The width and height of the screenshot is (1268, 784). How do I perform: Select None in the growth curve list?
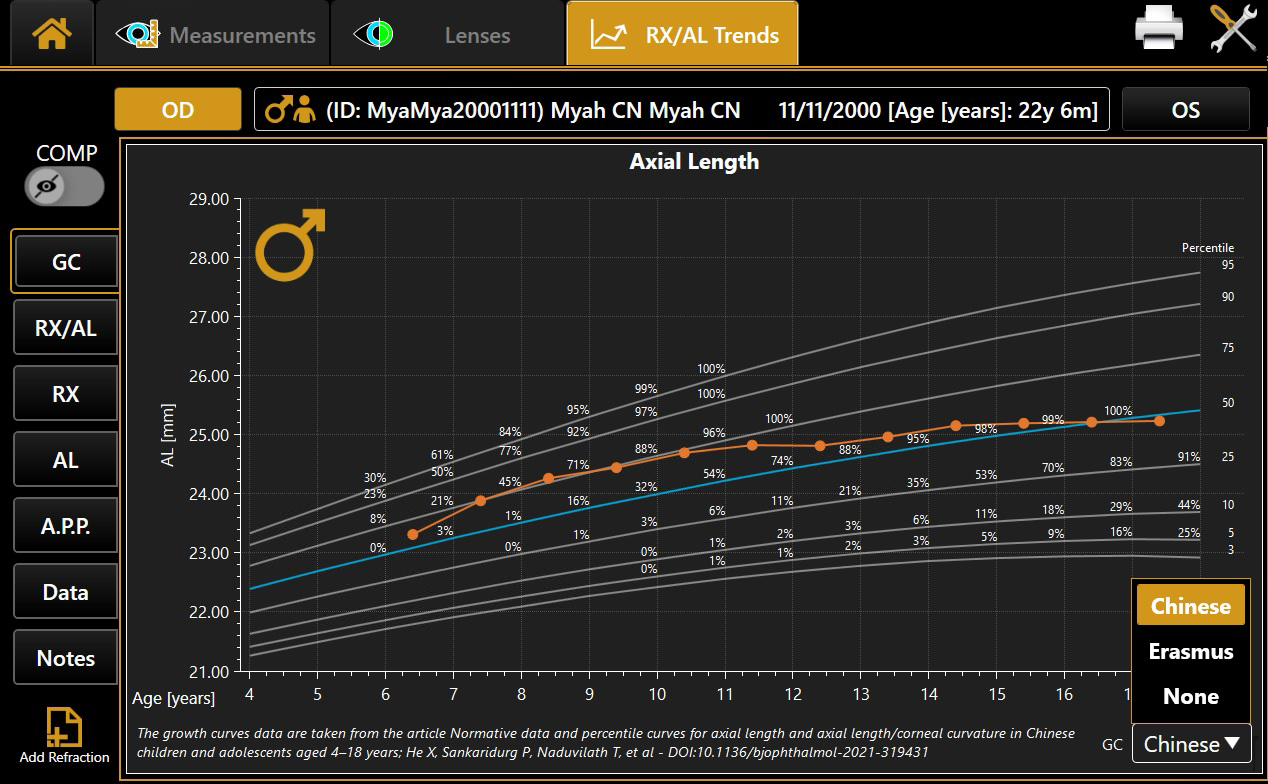[1190, 696]
